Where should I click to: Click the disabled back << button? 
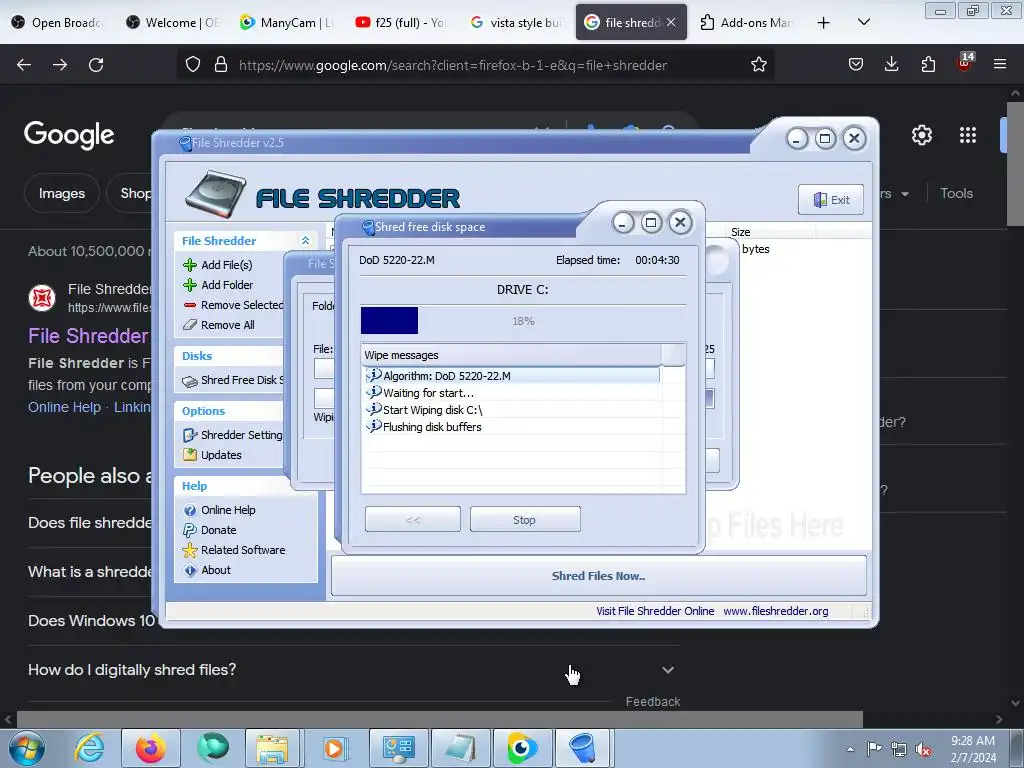pyautogui.click(x=413, y=520)
